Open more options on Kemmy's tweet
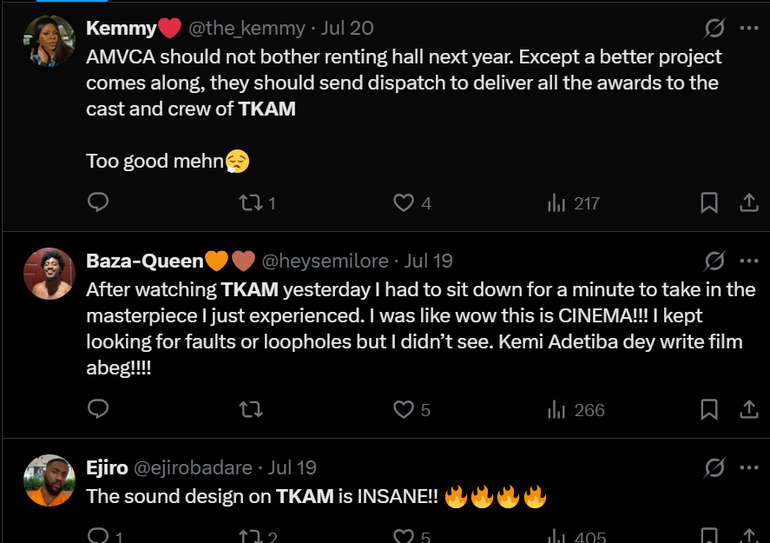Viewport: 770px width, 543px height. [748, 28]
